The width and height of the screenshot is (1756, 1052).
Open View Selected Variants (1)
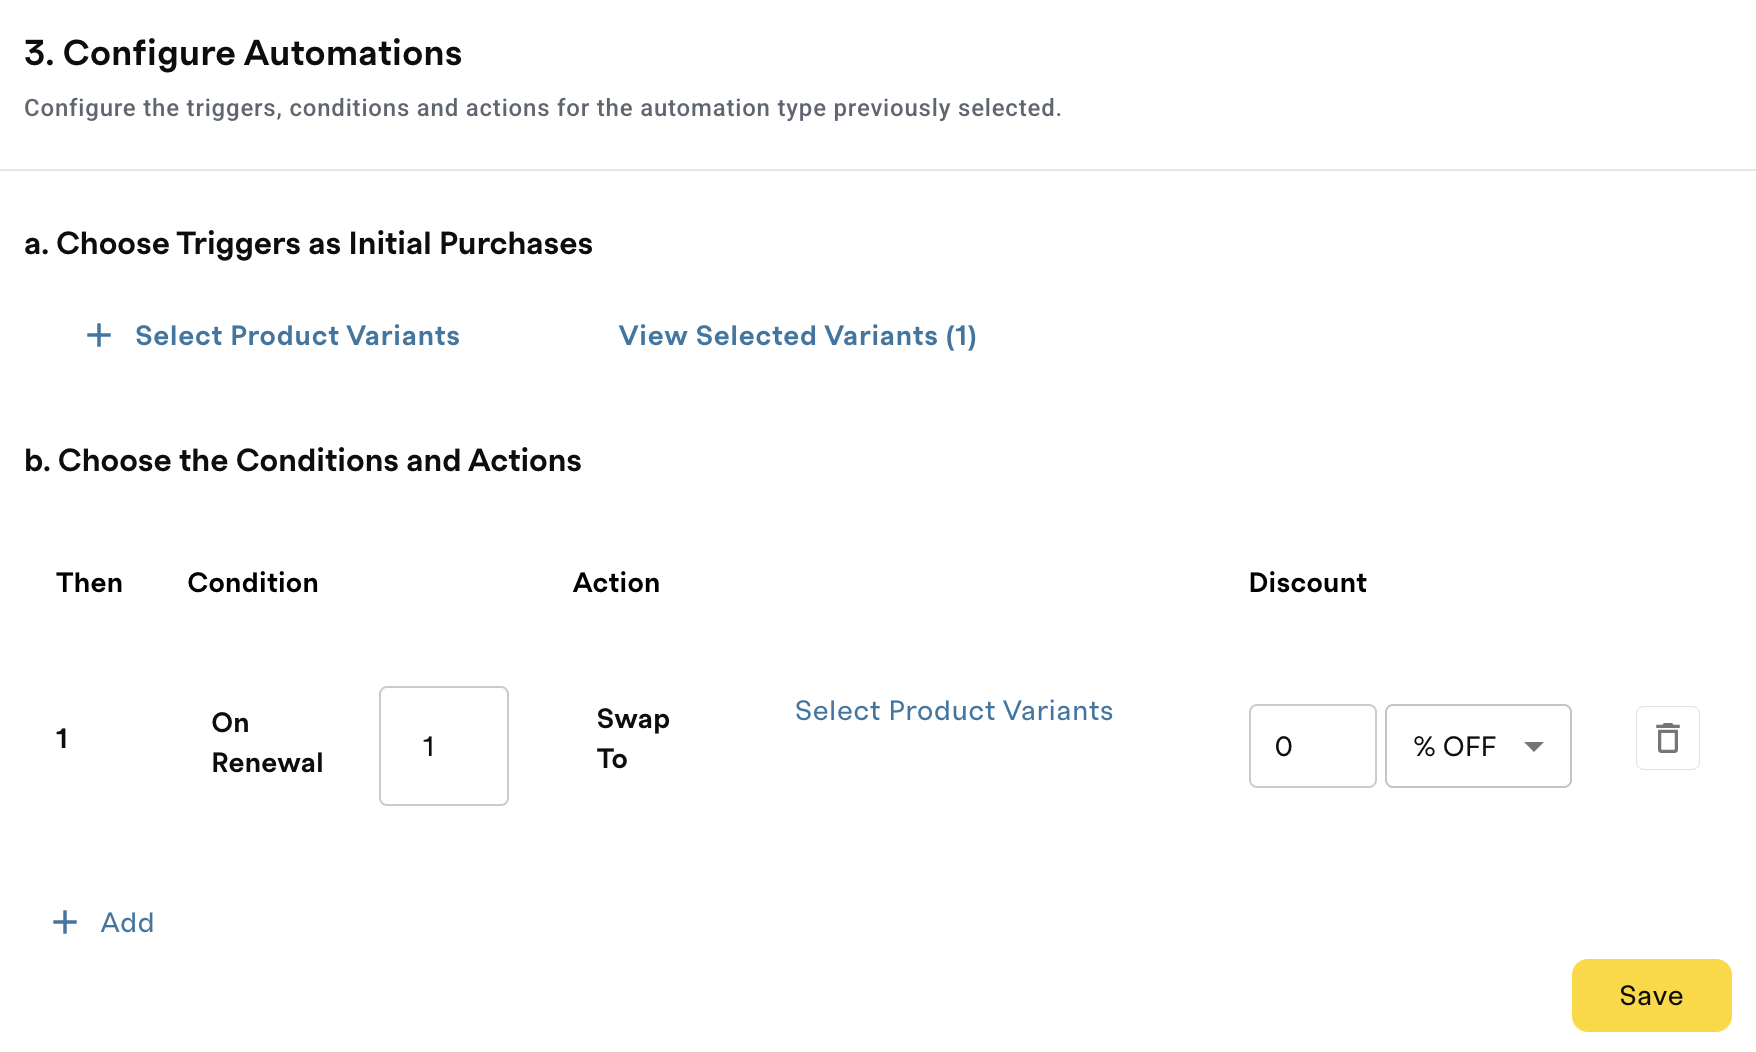pos(797,336)
